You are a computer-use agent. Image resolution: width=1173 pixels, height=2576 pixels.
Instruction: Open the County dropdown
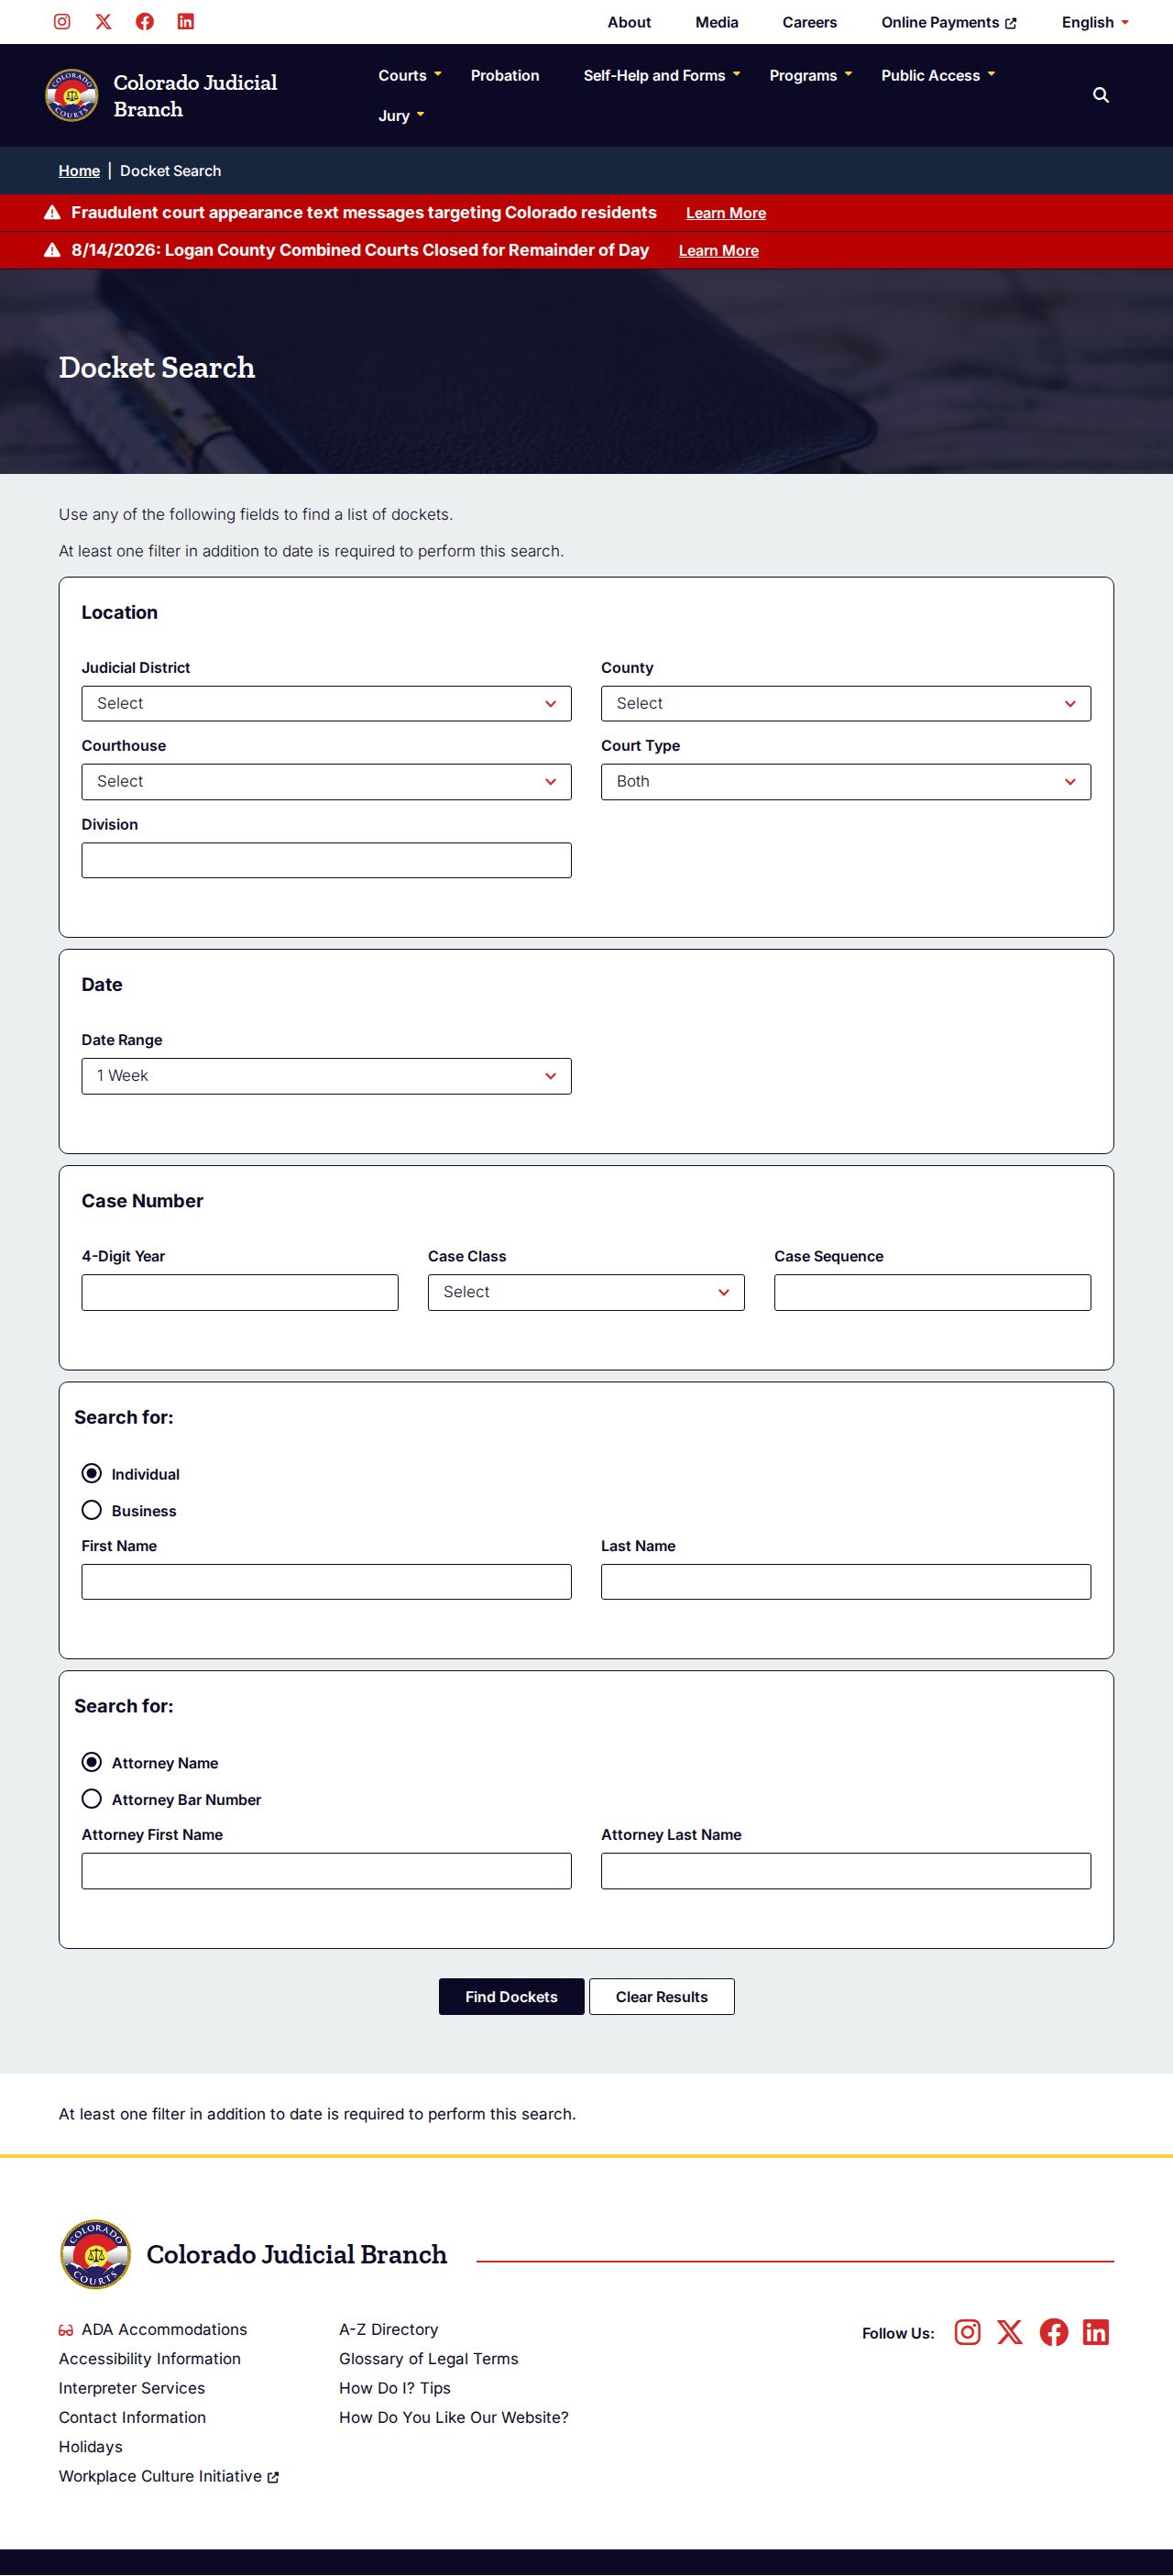click(x=846, y=704)
